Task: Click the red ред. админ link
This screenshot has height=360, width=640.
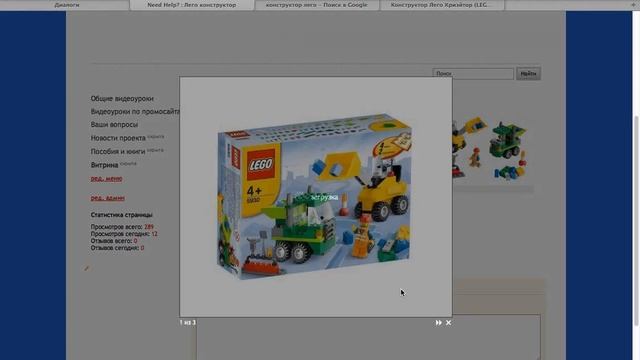Action: tap(107, 198)
